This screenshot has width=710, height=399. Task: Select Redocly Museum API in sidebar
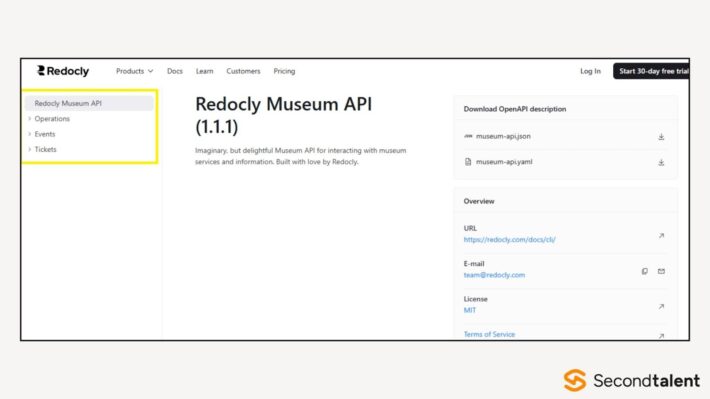tap(89, 103)
